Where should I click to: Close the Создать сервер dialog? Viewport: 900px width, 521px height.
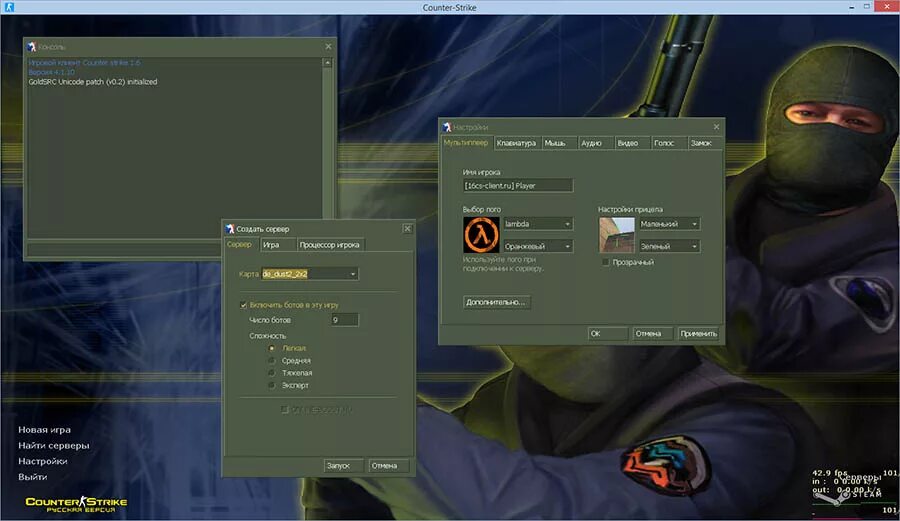(407, 228)
